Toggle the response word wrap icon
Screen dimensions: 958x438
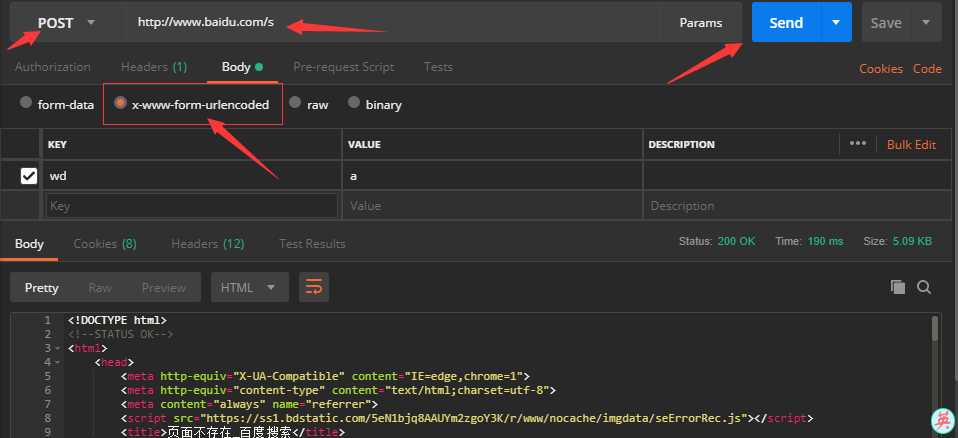coord(314,287)
